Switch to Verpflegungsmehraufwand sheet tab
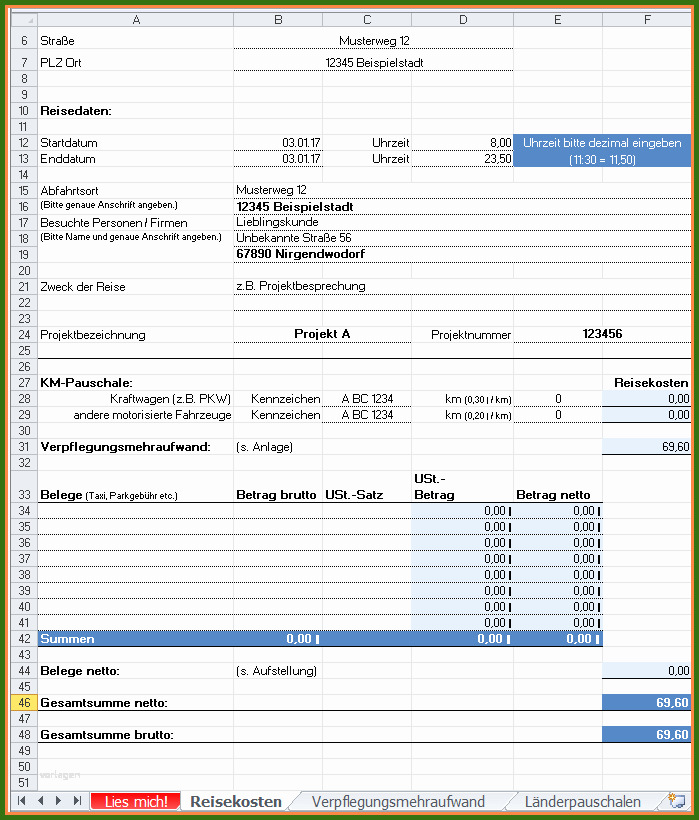 (397, 802)
